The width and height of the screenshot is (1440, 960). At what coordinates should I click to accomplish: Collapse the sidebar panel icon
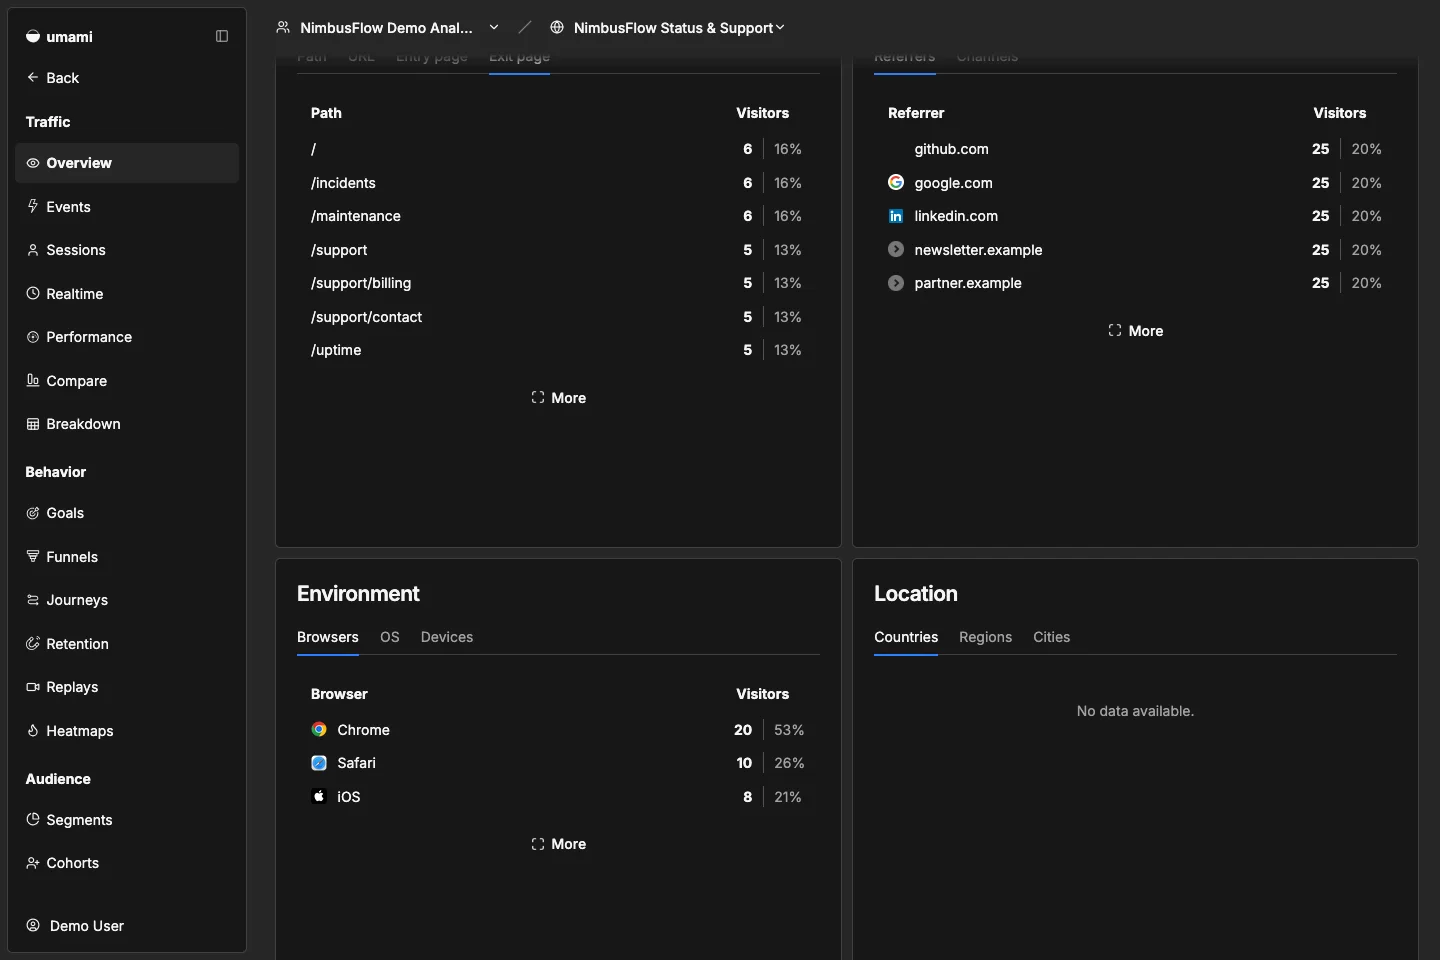[x=222, y=36]
